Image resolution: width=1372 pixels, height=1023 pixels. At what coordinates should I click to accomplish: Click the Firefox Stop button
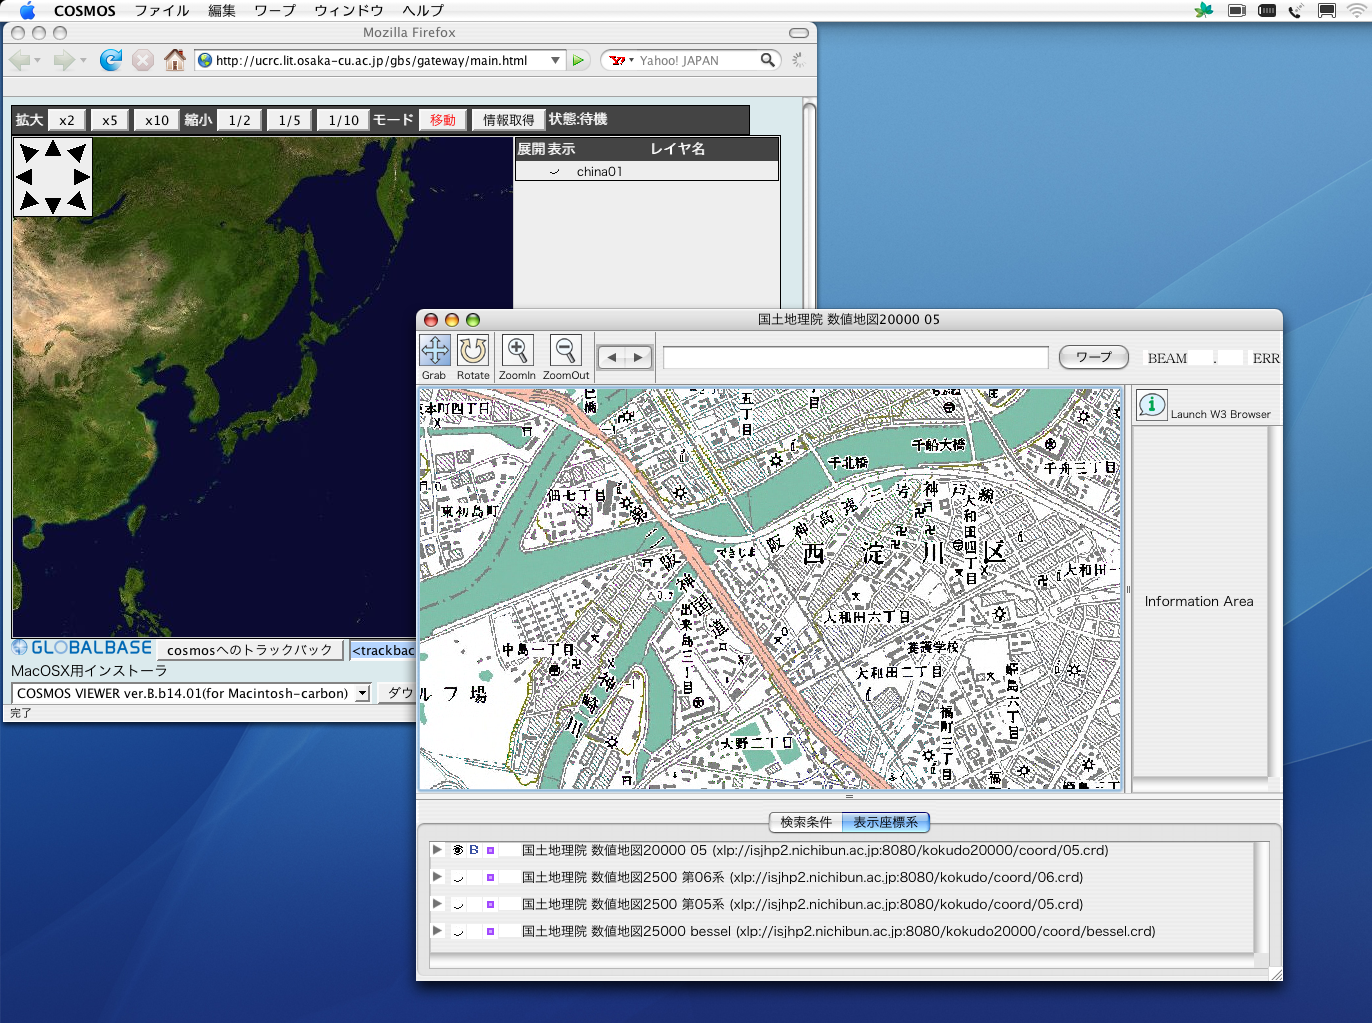(143, 60)
